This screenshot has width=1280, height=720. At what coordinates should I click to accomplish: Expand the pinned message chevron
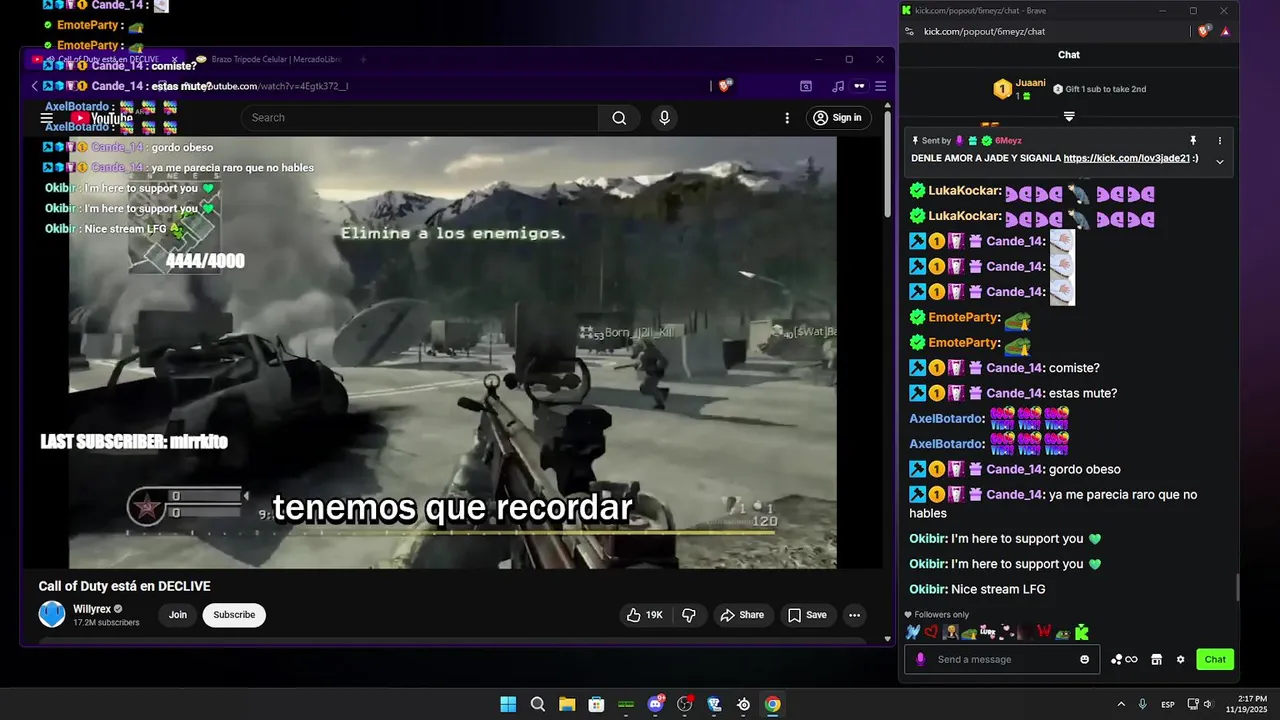[1220, 161]
